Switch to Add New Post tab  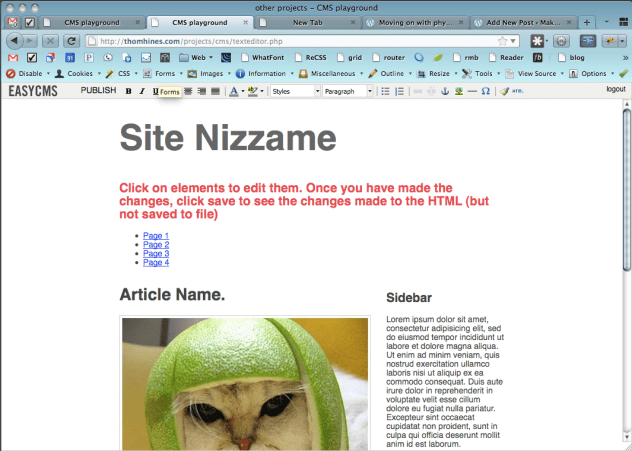pyautogui.click(x=526, y=21)
